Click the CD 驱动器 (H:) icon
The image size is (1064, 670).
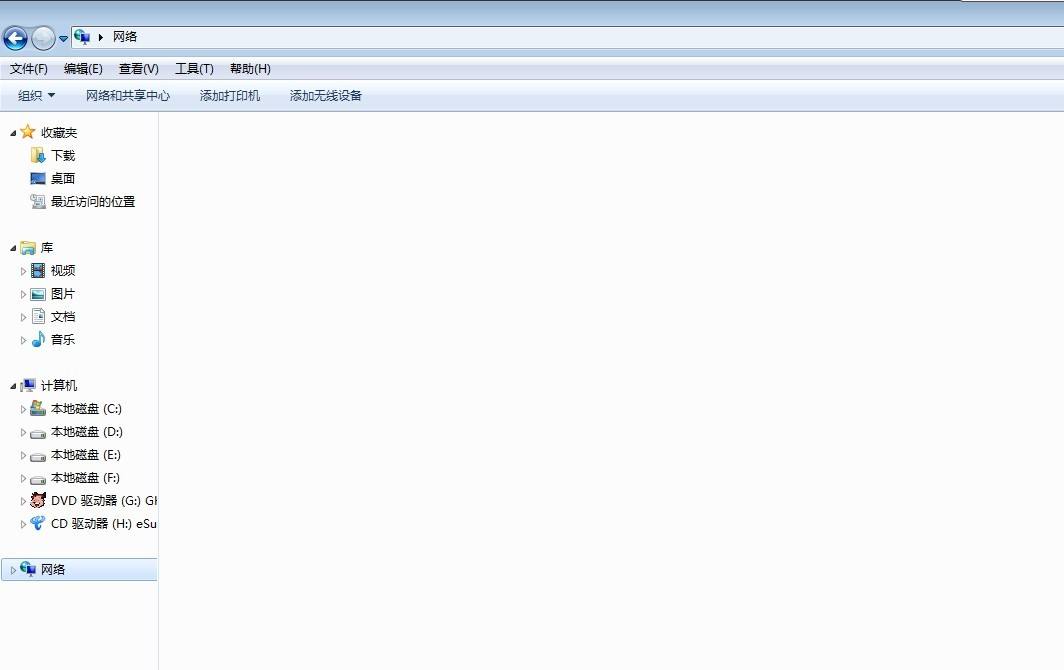(38, 523)
